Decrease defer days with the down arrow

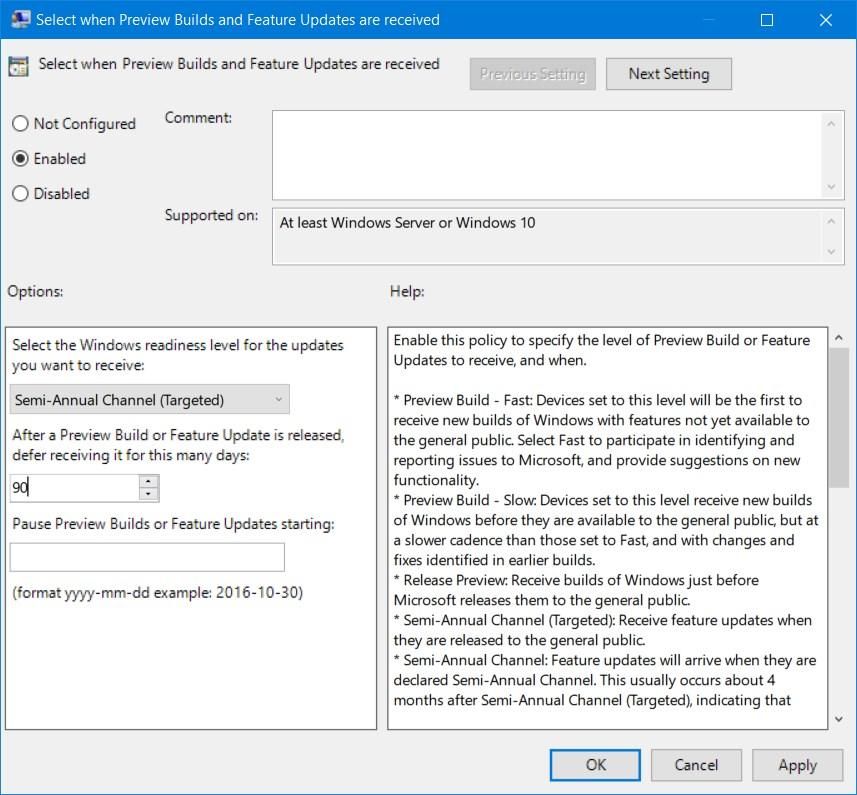pyautogui.click(x=149, y=494)
